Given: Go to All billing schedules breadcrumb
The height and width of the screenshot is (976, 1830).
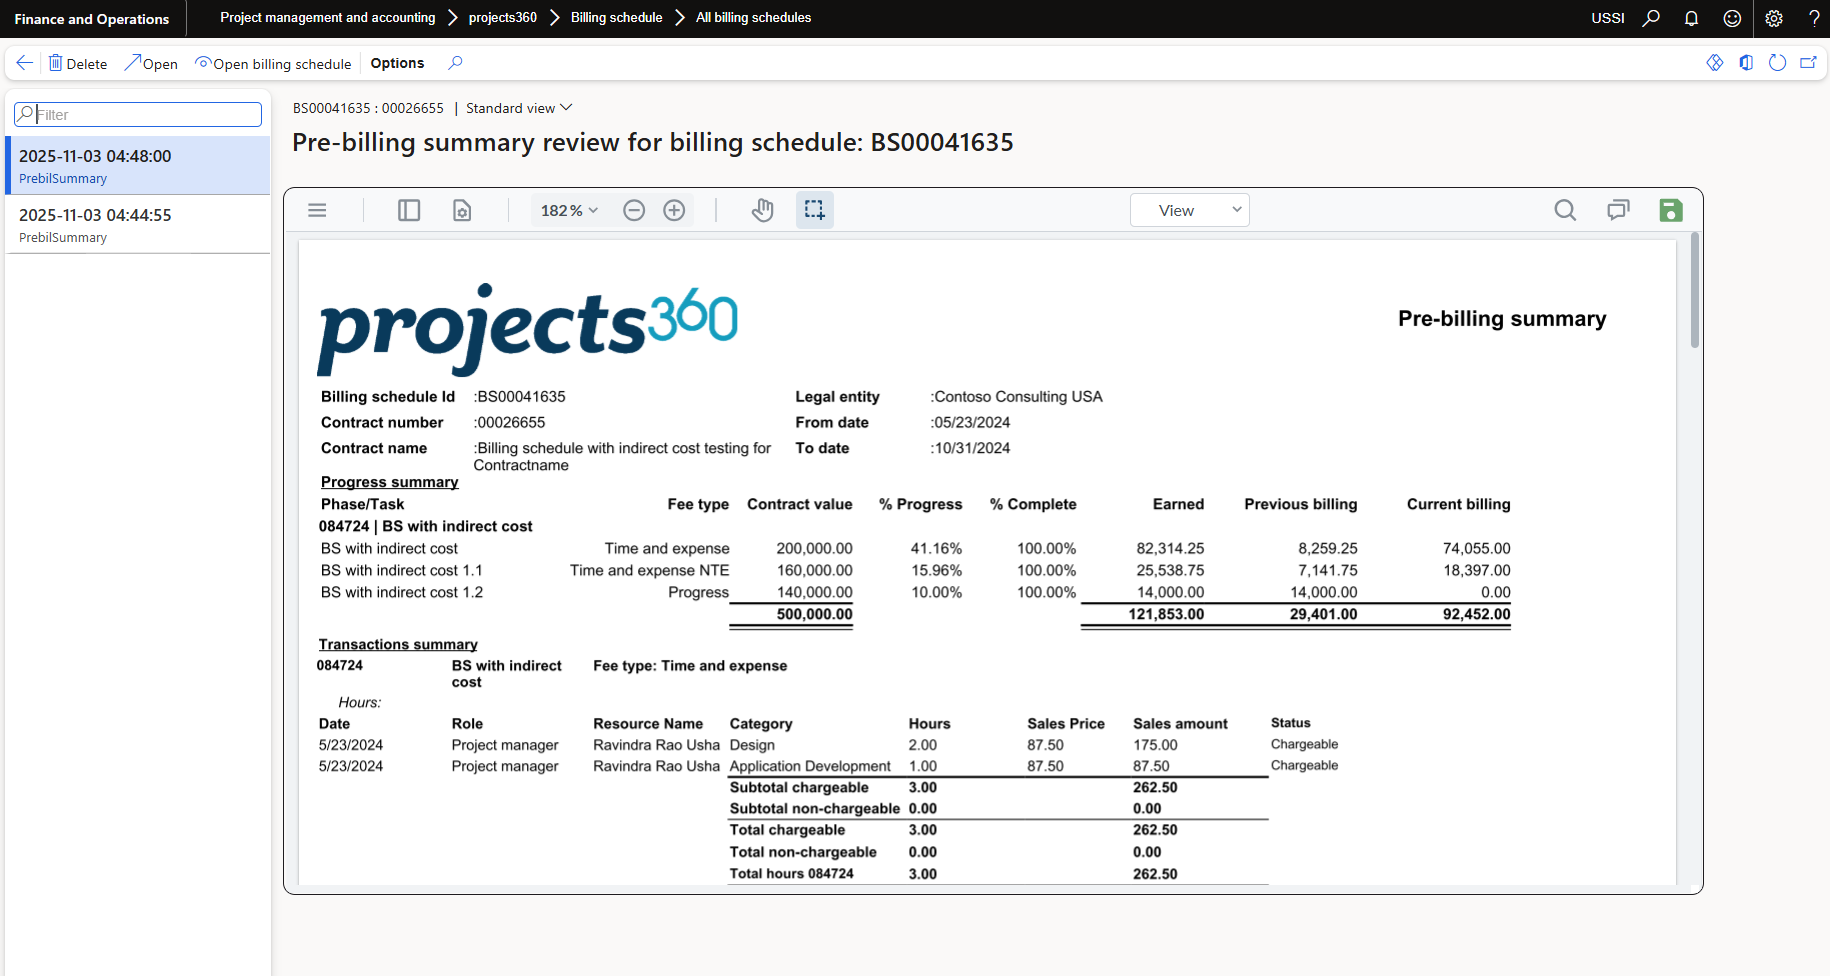Looking at the screenshot, I should [x=753, y=18].
